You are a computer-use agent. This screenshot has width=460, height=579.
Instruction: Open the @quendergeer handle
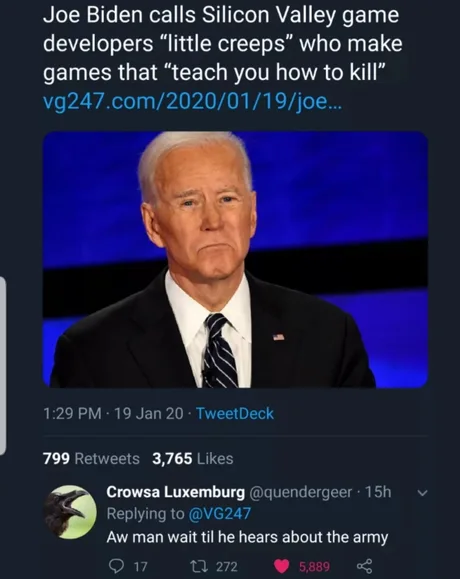point(301,492)
